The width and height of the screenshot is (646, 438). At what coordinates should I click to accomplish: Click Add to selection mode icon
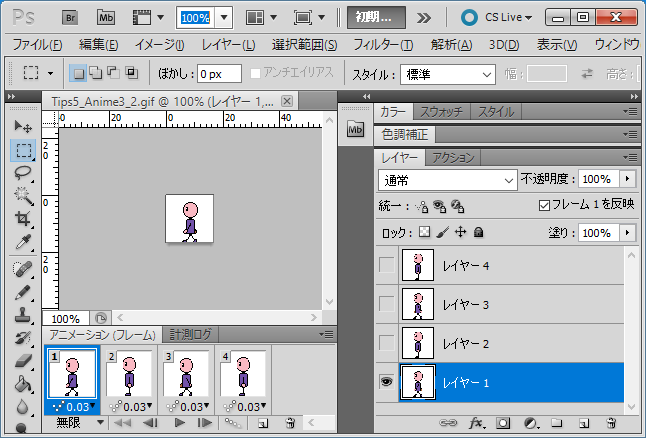[96, 73]
